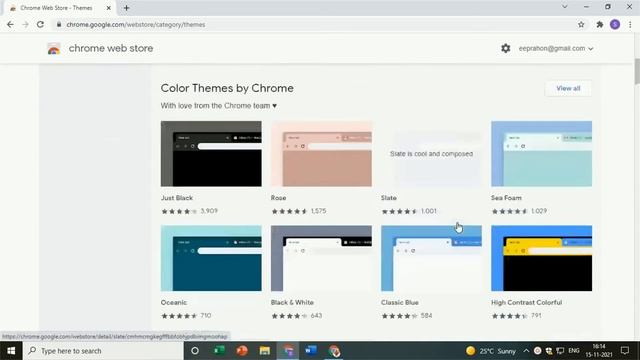Open the Black & White theme thumbnail
Image resolution: width=640 pixels, height=360 pixels.
(x=321, y=258)
